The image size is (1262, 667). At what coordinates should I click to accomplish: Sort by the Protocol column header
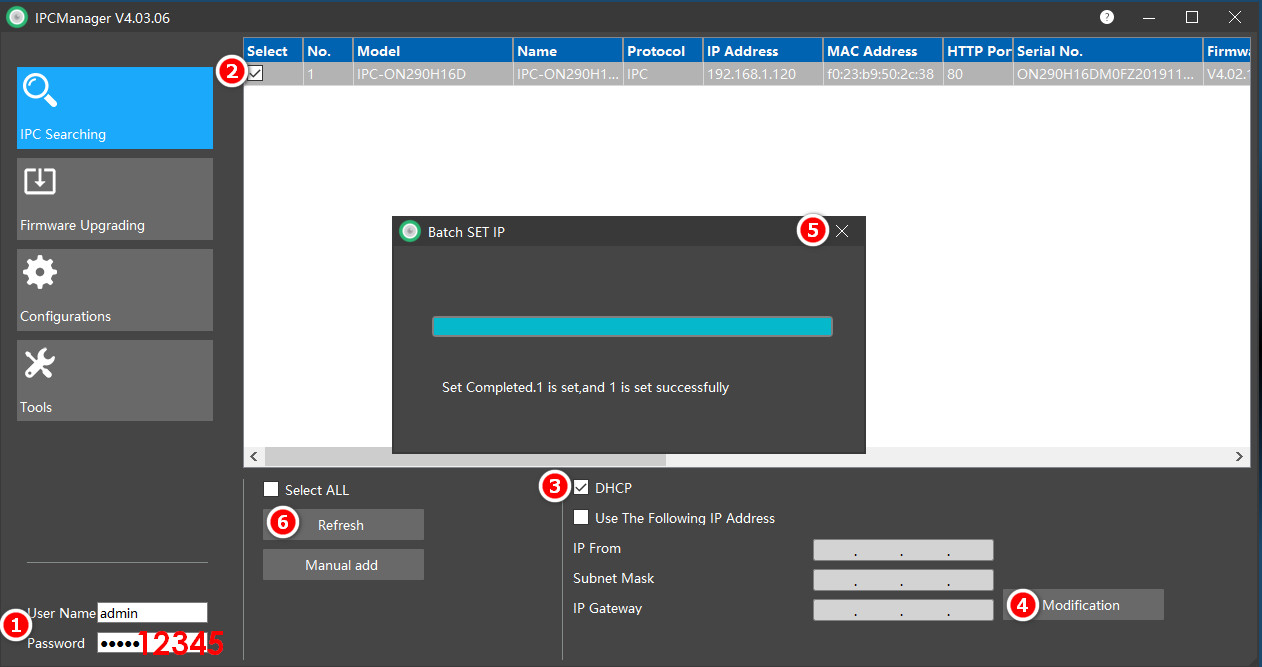(662, 51)
